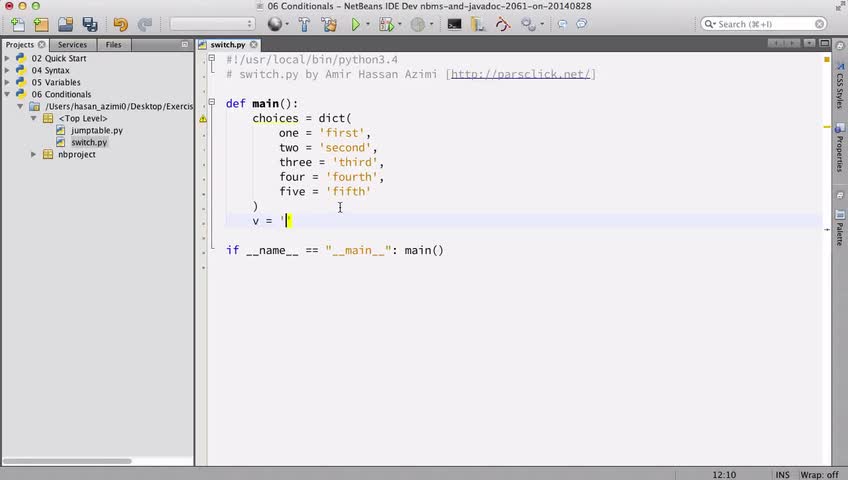Open the project configuration combo box
This screenshot has height=480, width=848.
[212, 24]
